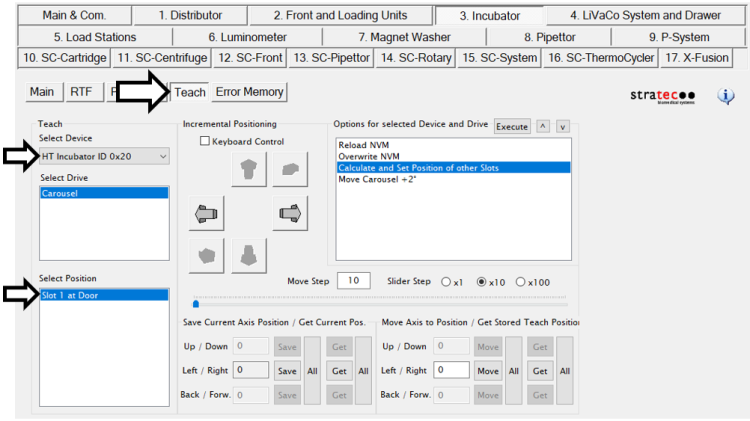
Task: Click the Execute button
Action: [512, 126]
